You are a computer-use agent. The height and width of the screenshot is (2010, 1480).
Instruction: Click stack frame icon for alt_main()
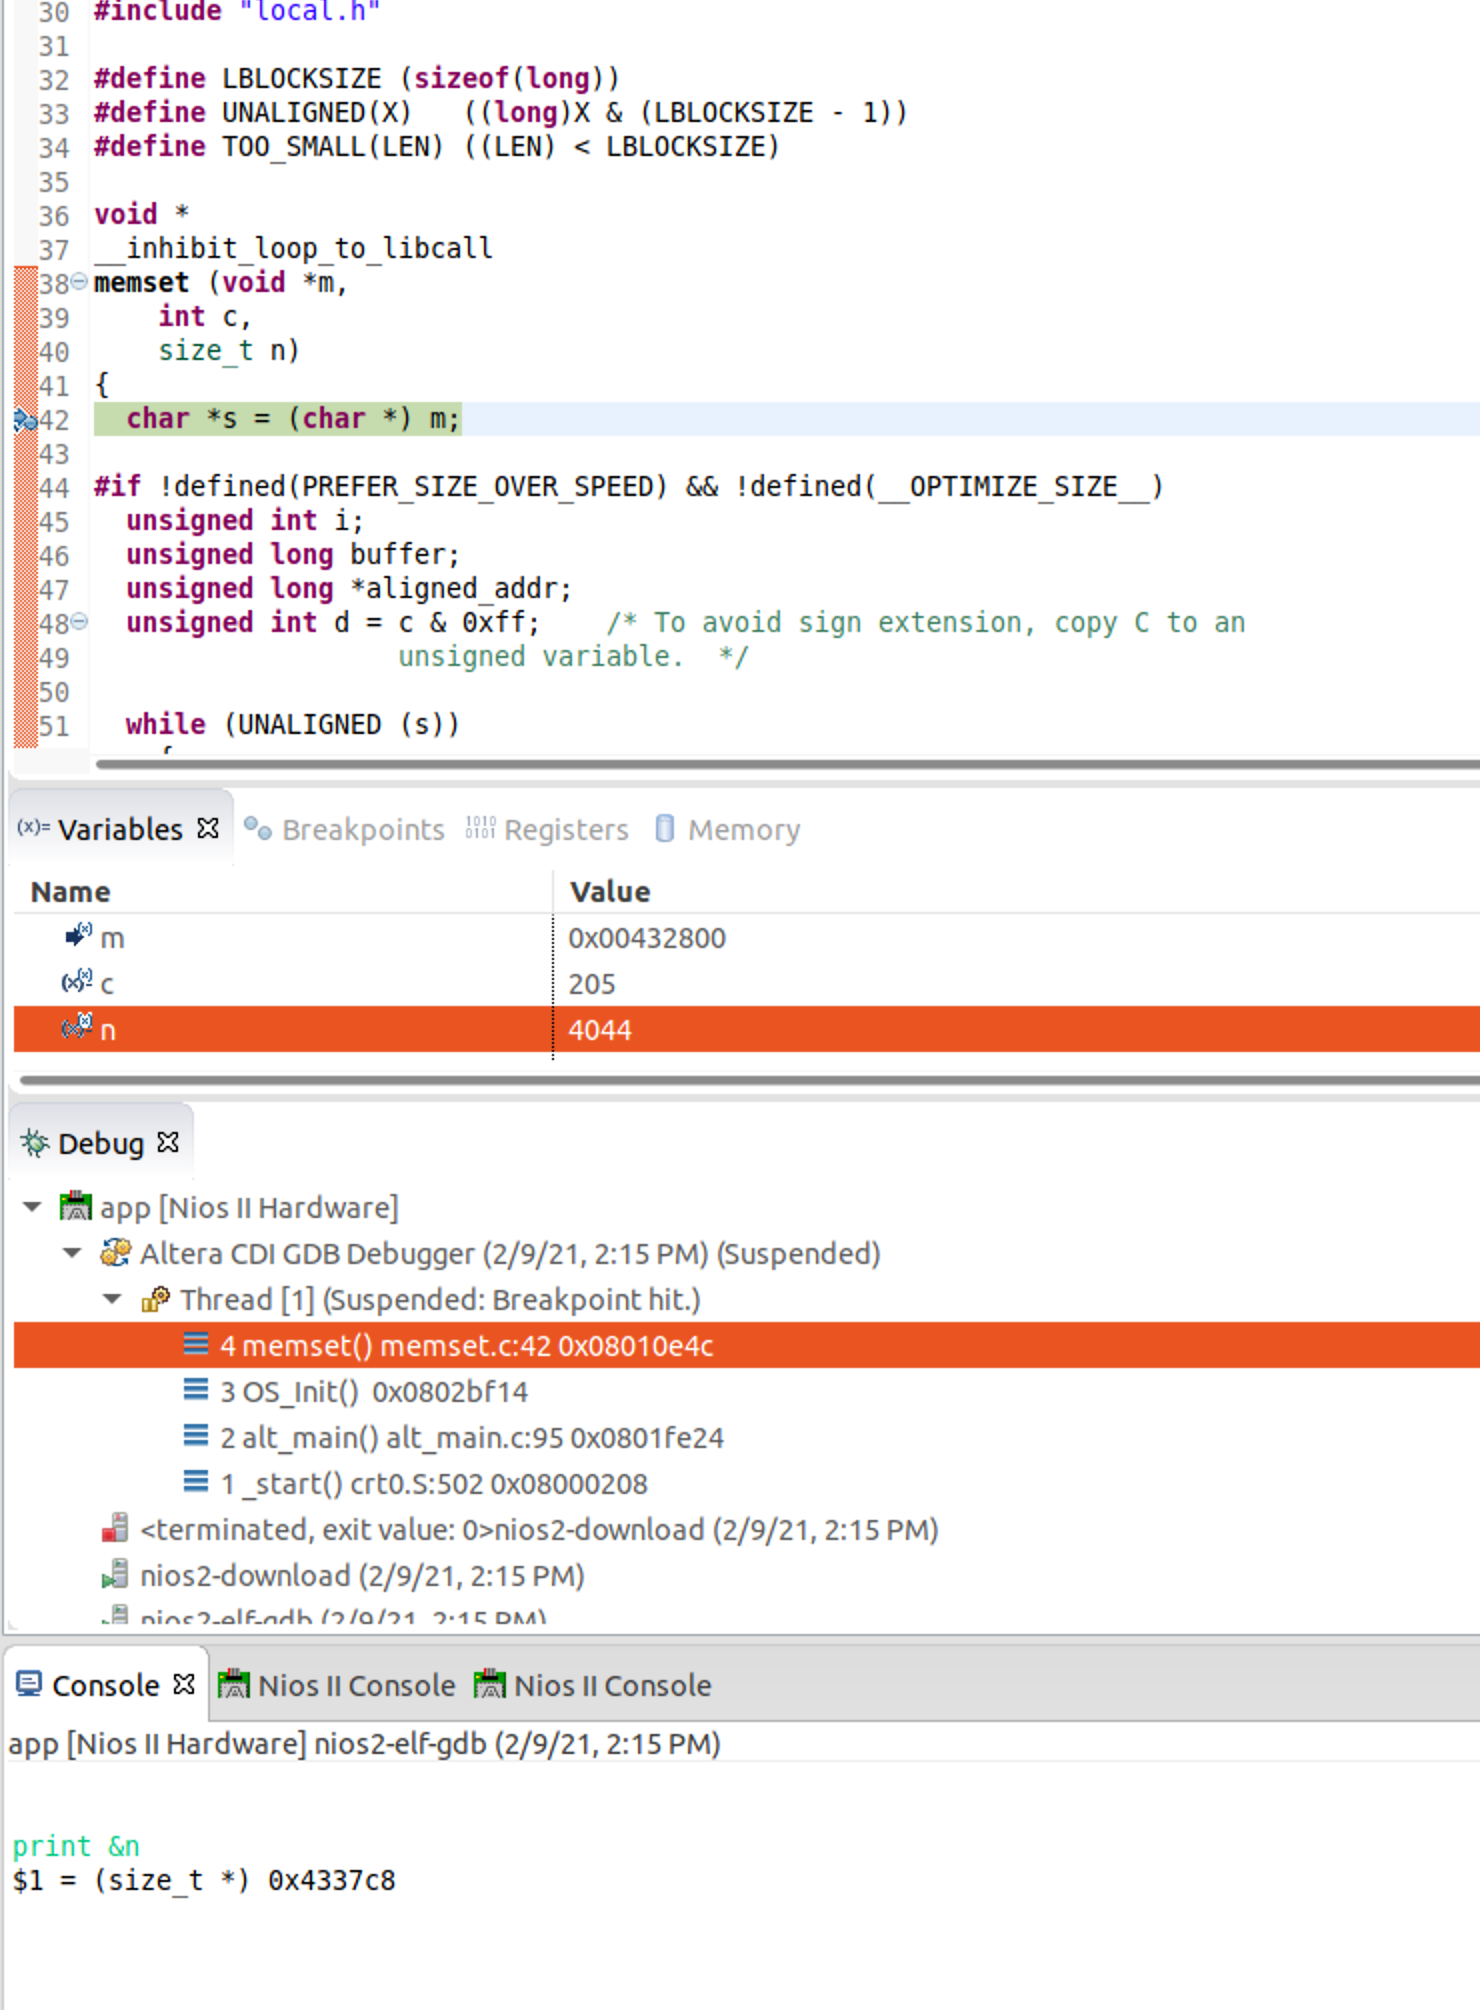(x=196, y=1436)
